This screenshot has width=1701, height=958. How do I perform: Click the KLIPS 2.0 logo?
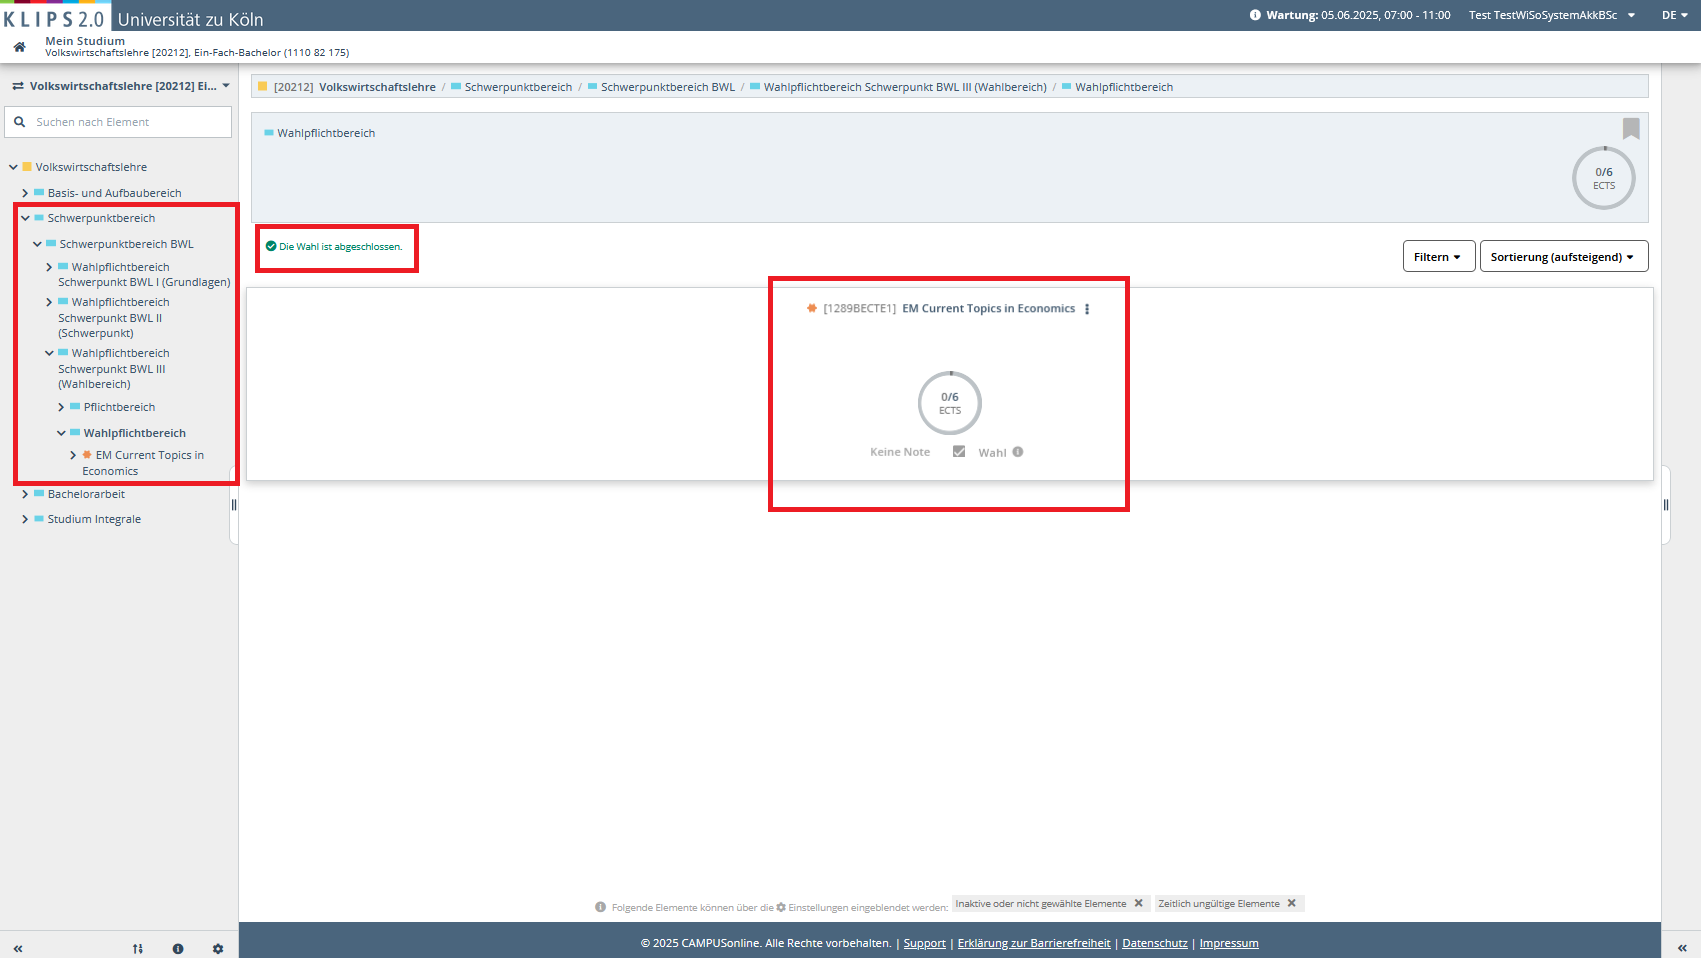coord(54,18)
